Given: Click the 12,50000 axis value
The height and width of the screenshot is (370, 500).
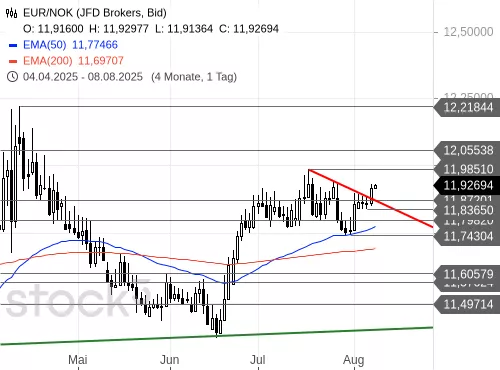Looking at the screenshot, I should [468, 32].
